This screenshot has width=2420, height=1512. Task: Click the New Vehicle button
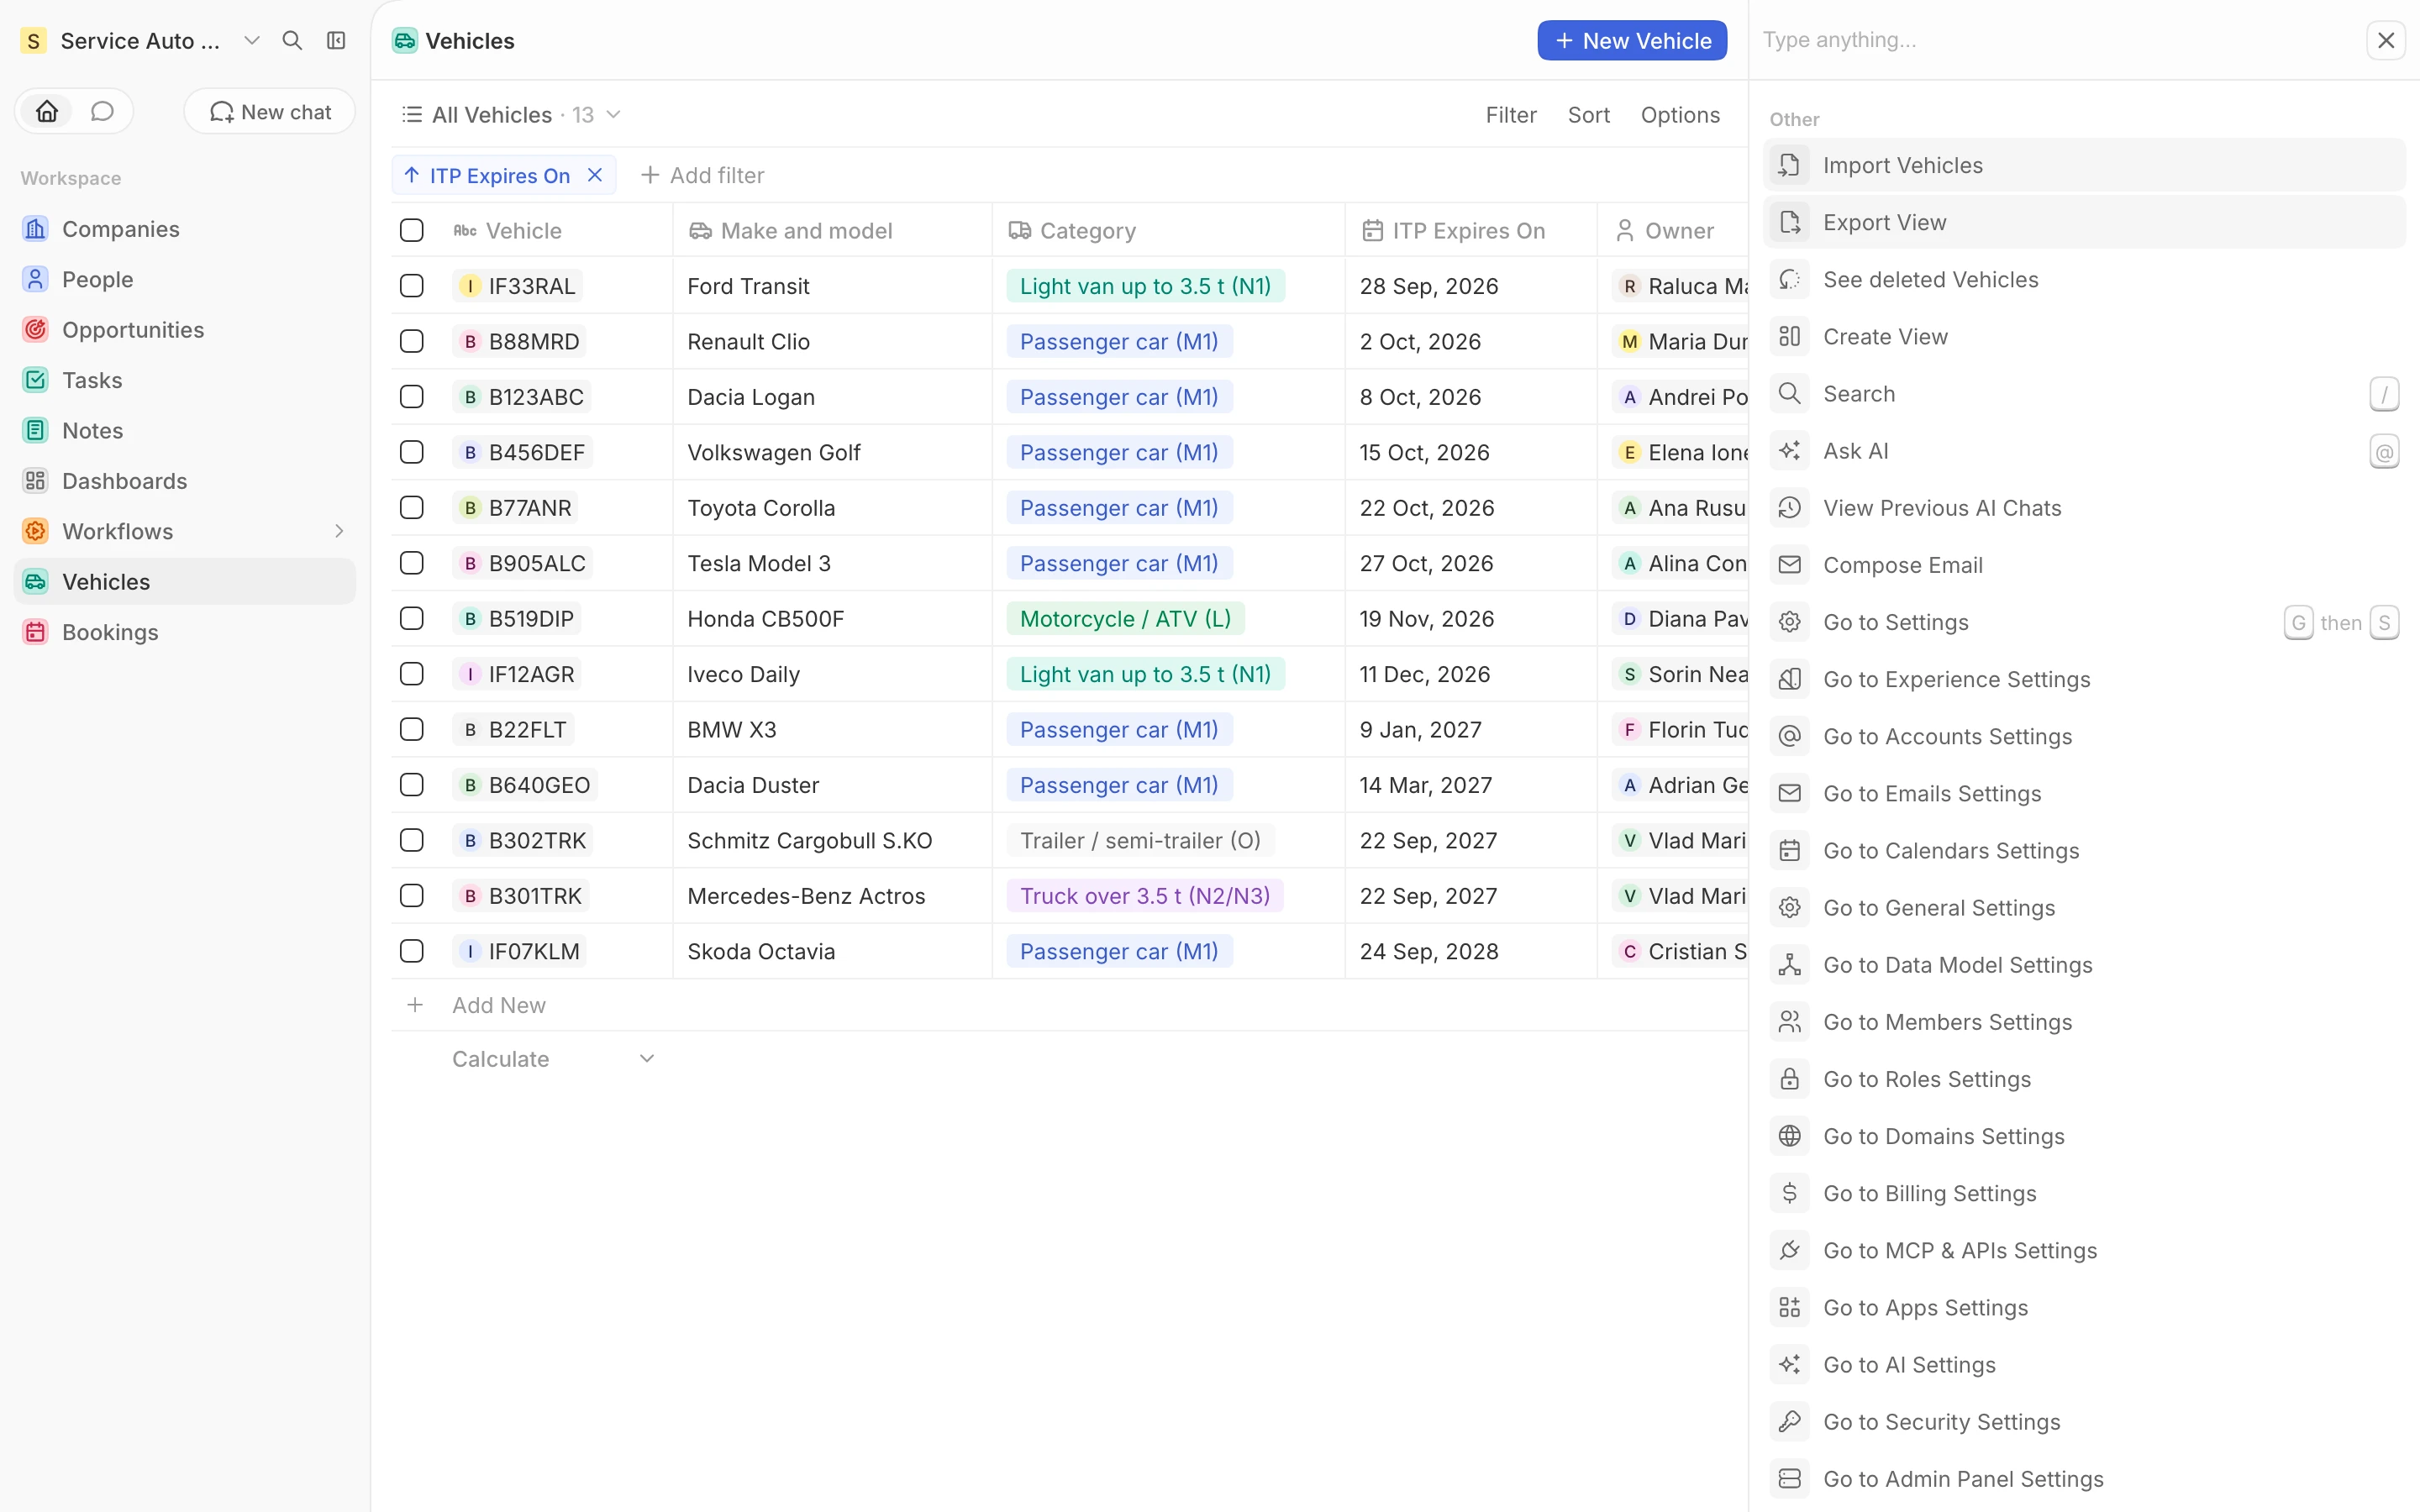click(x=1632, y=41)
